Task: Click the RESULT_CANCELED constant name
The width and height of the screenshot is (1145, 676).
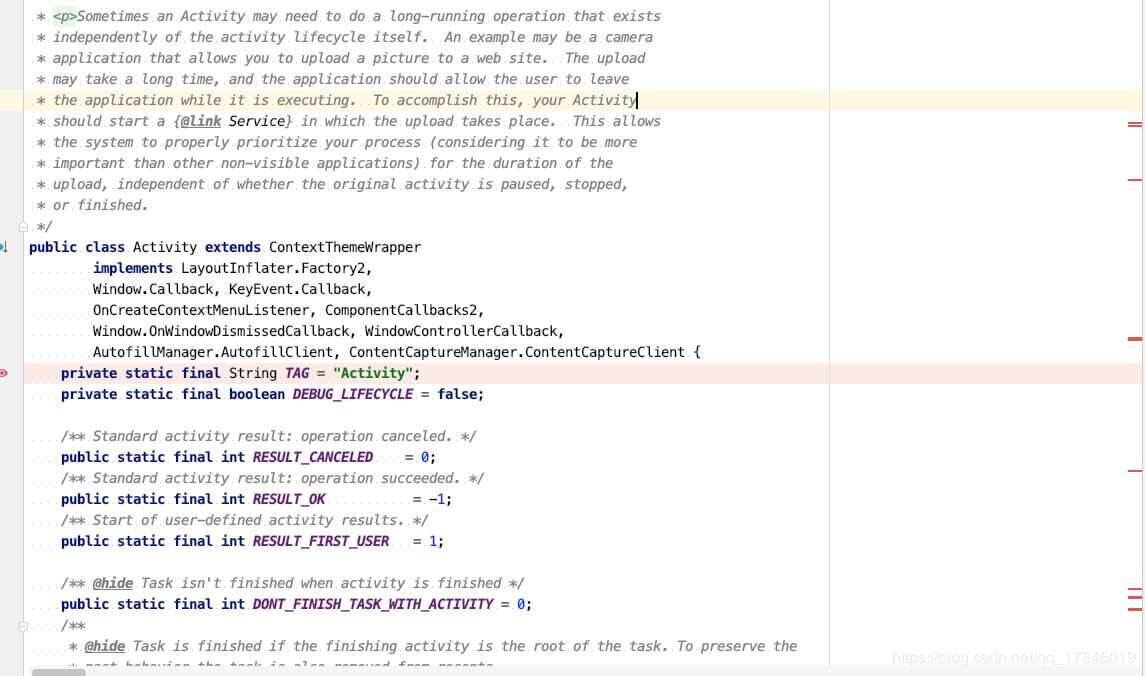Action: pos(313,458)
